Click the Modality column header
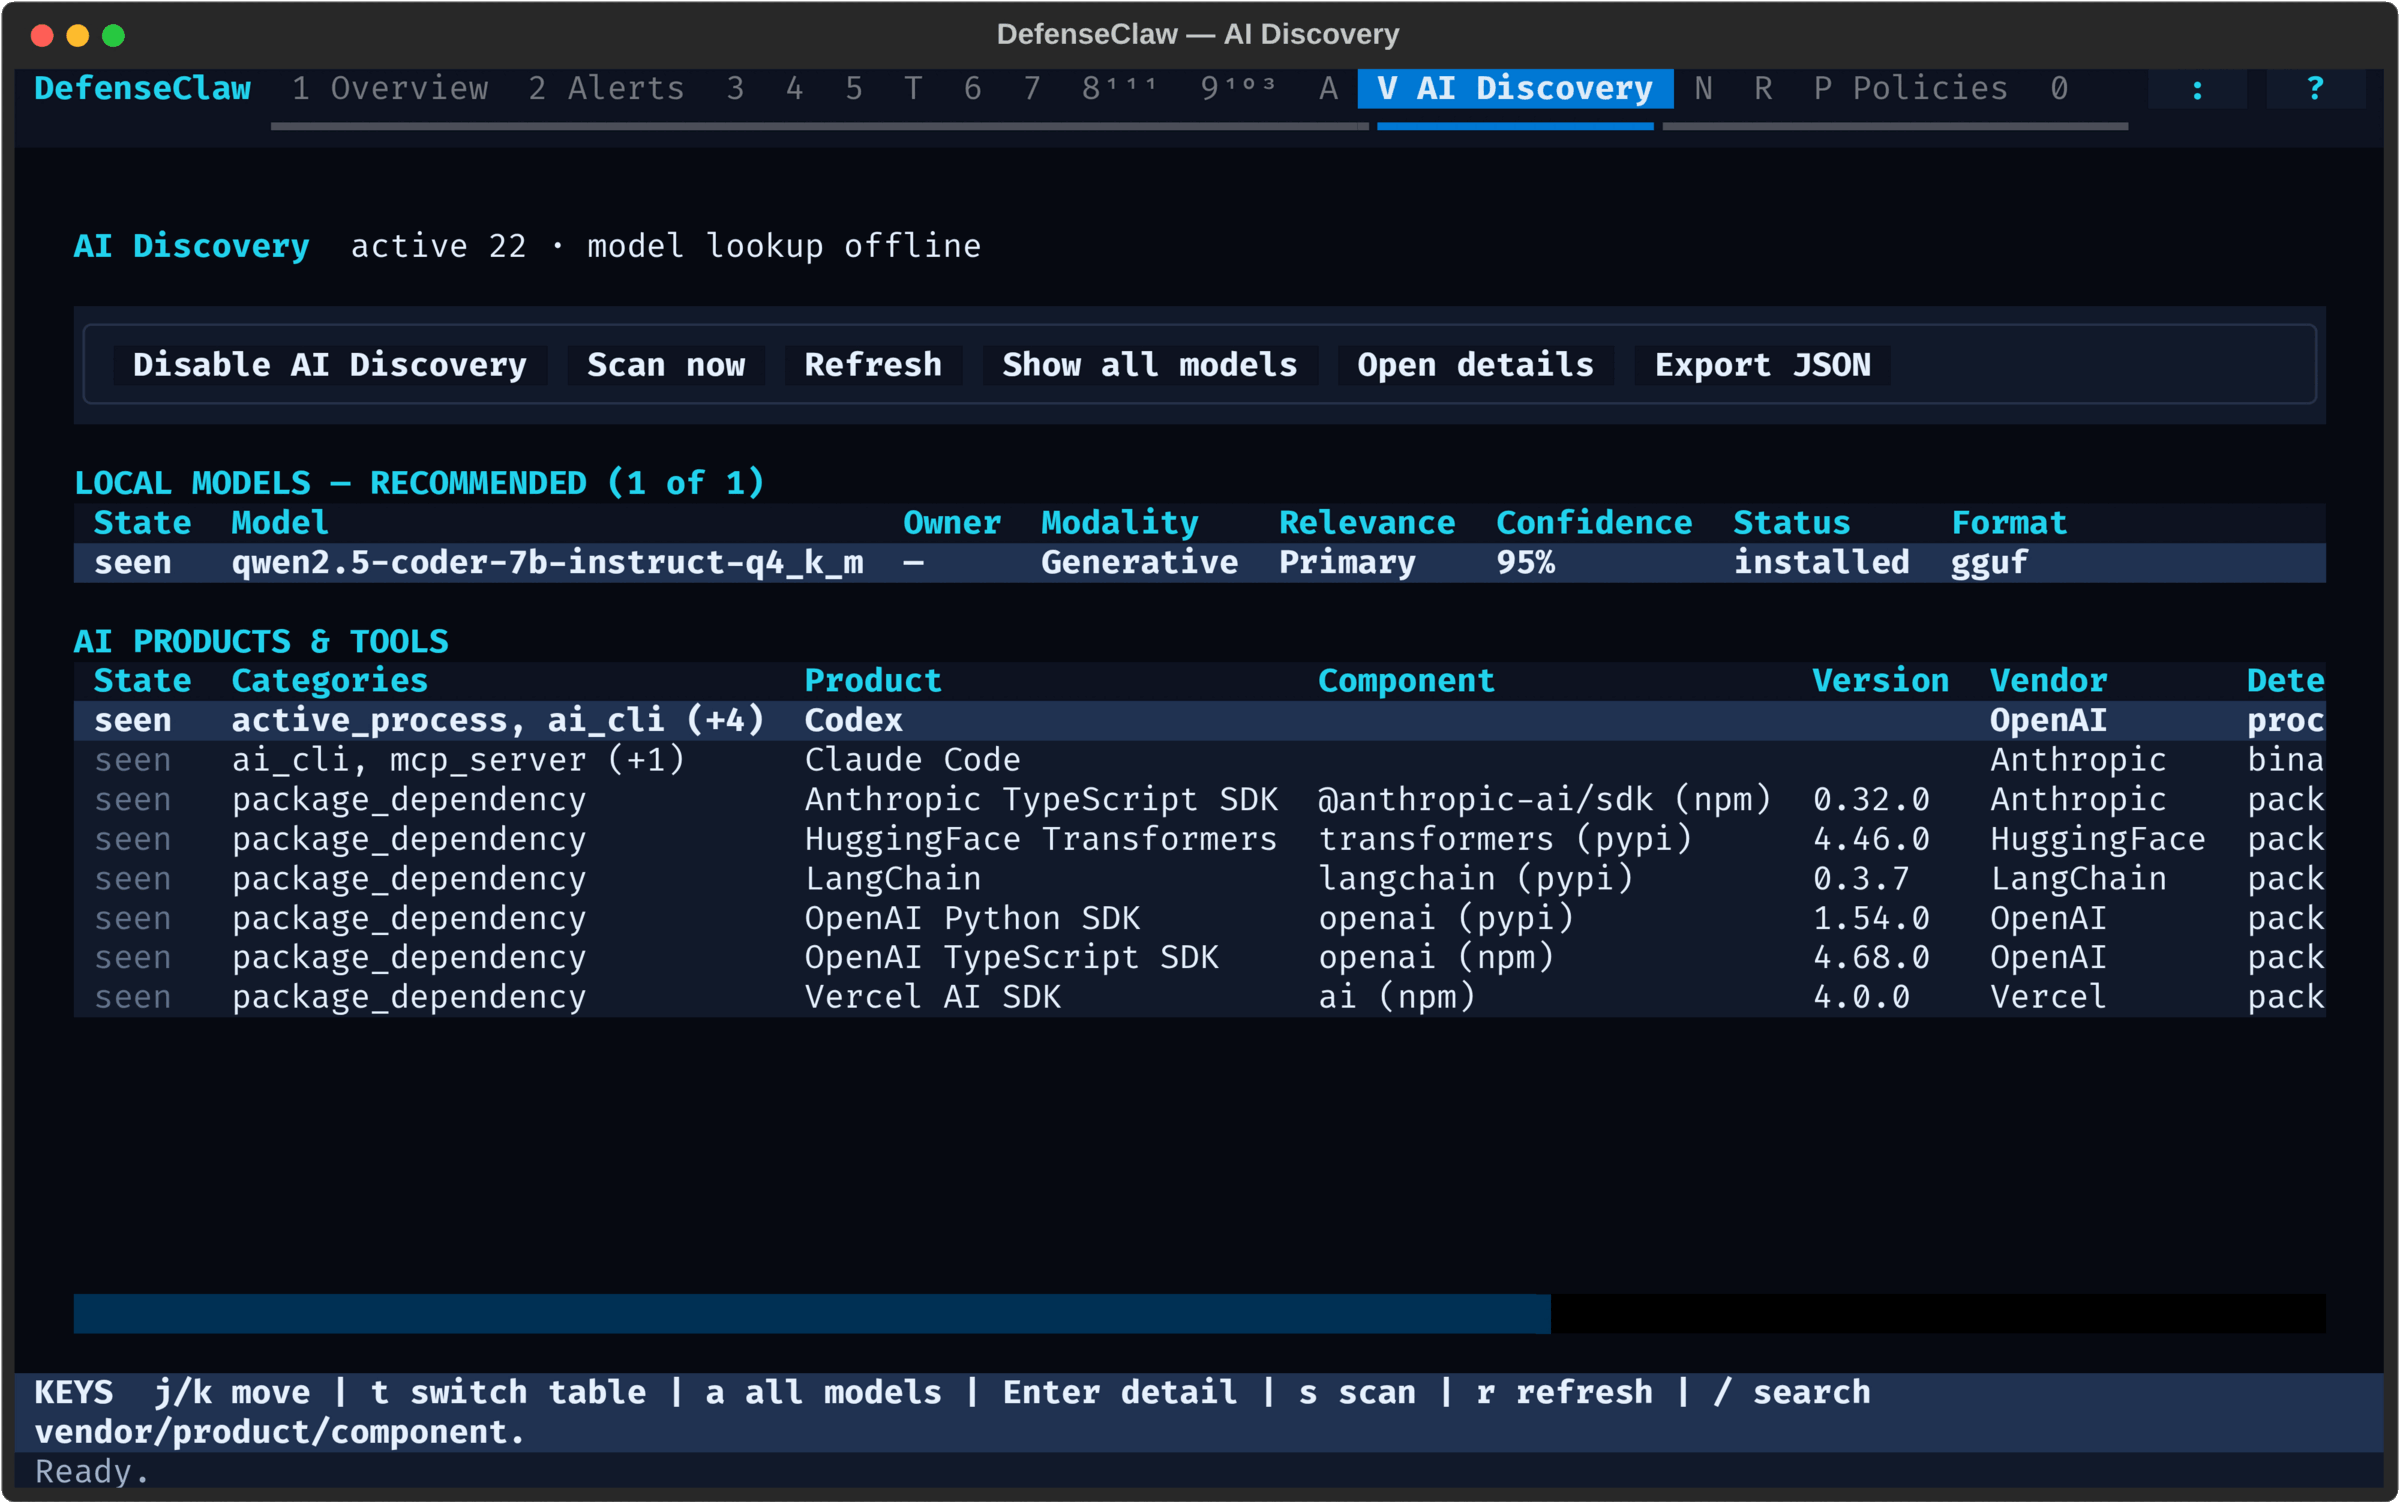2400x1504 pixels. [x=1120, y=523]
